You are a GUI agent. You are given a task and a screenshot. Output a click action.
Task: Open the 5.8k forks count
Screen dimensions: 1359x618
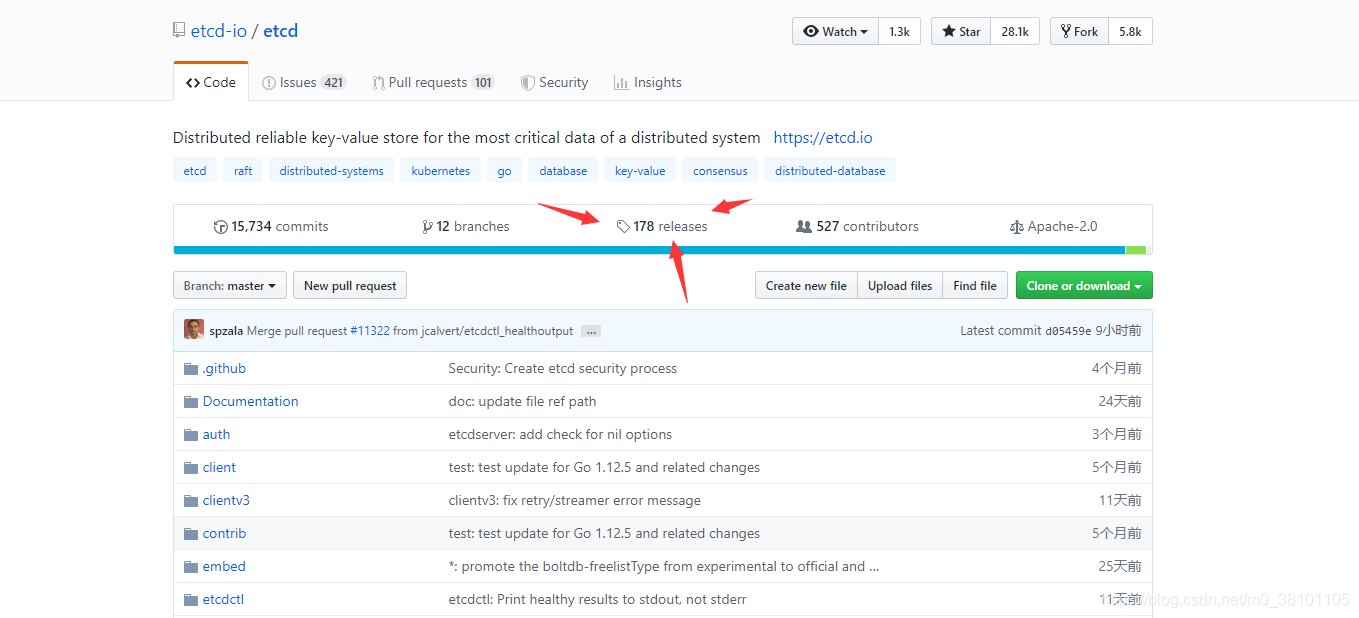(1130, 32)
